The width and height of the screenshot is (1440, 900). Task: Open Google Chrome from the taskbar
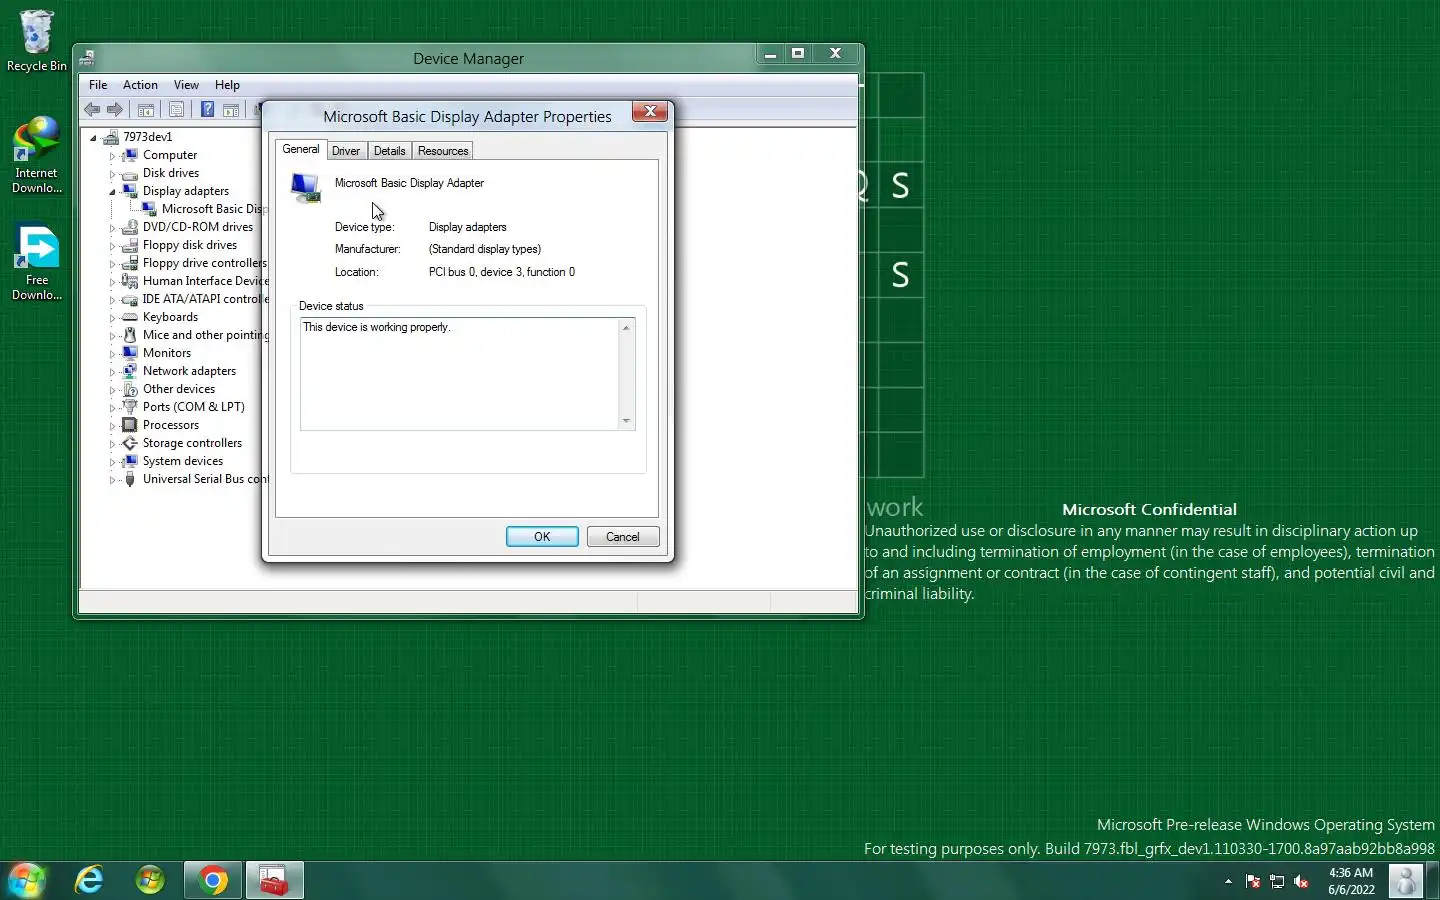pos(212,880)
